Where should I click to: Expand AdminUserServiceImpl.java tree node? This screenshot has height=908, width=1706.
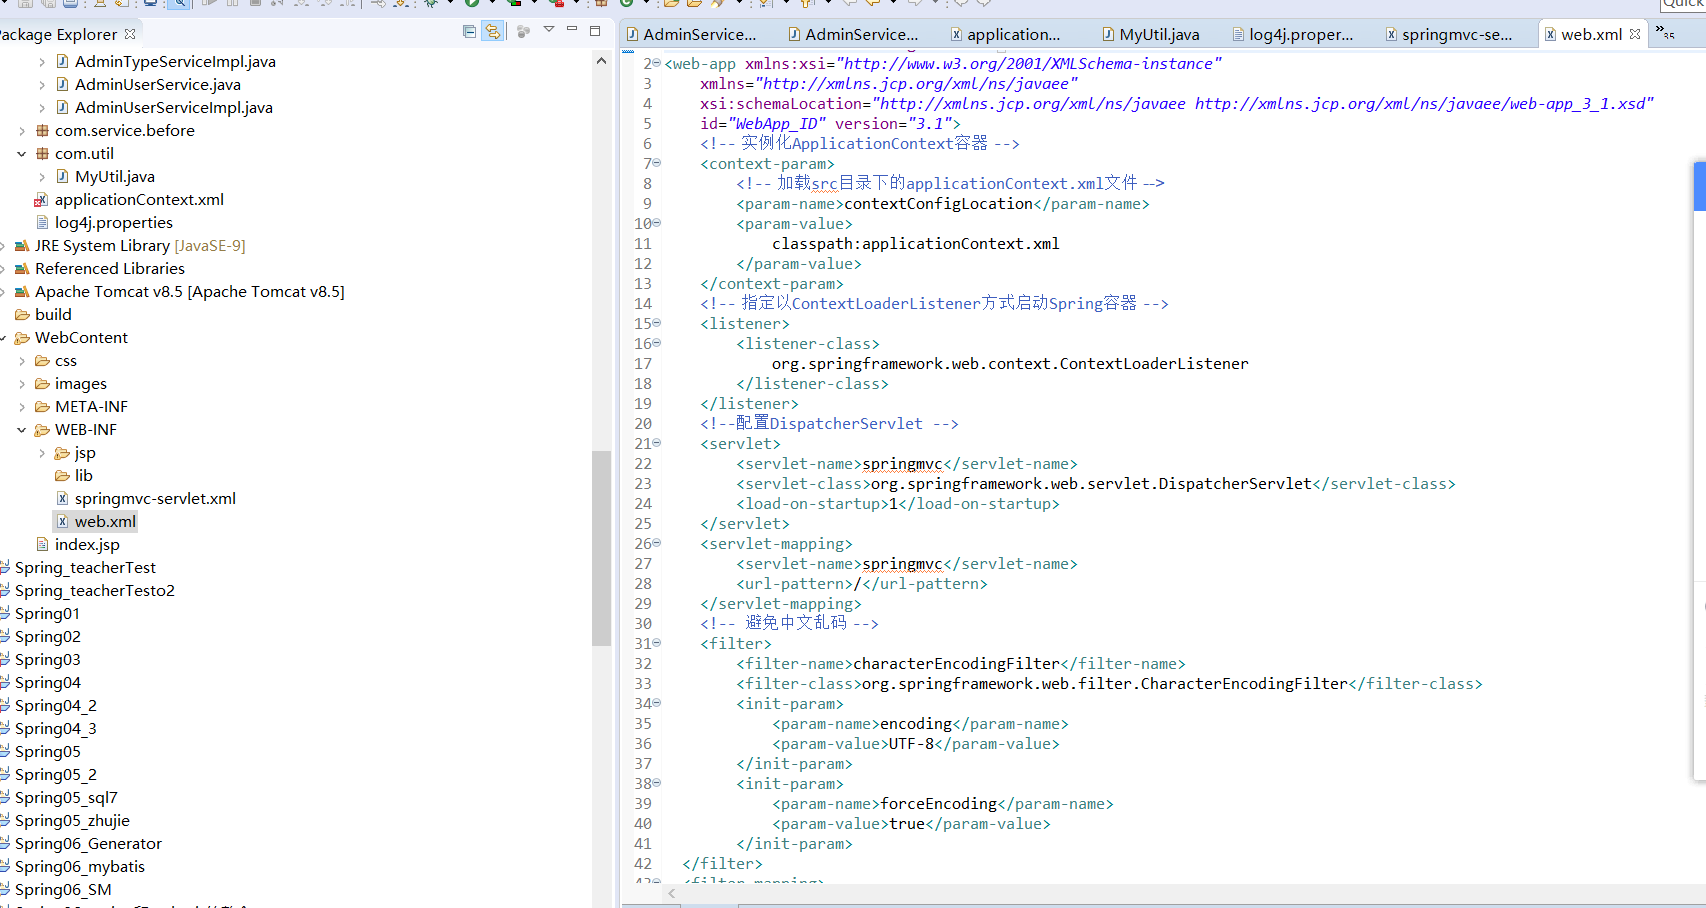(x=42, y=108)
